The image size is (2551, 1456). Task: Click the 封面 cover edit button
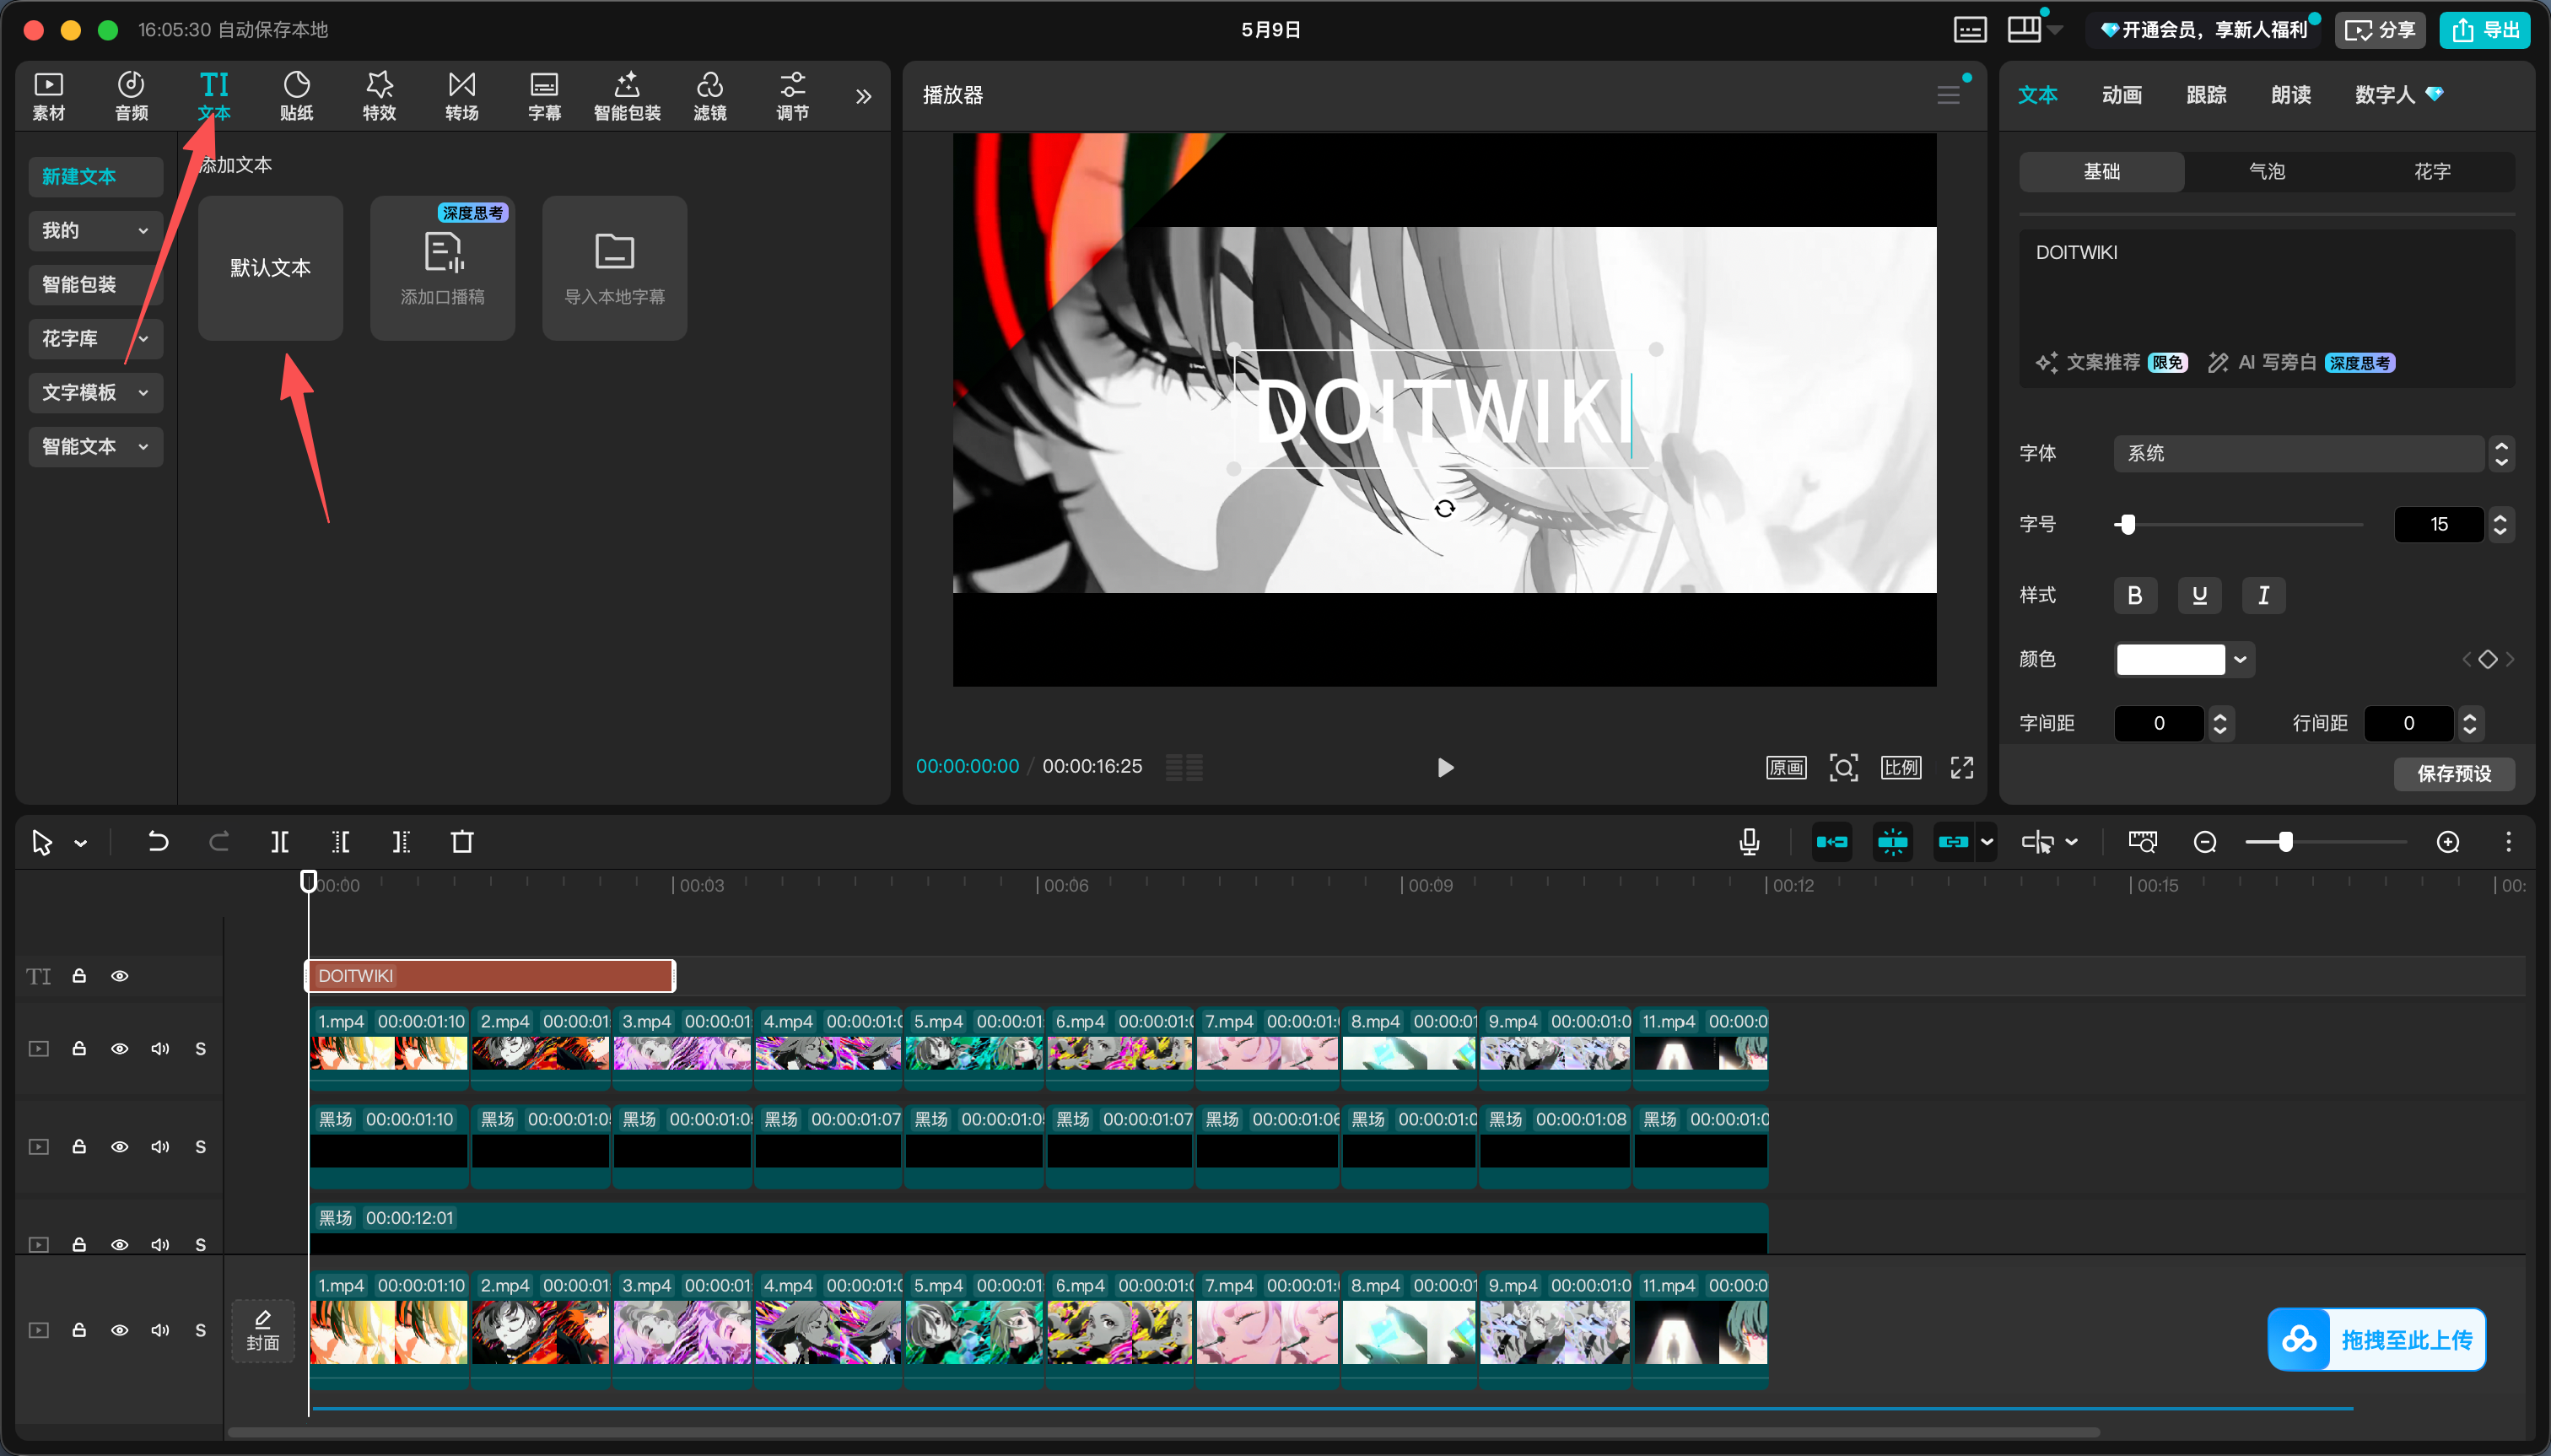[263, 1330]
